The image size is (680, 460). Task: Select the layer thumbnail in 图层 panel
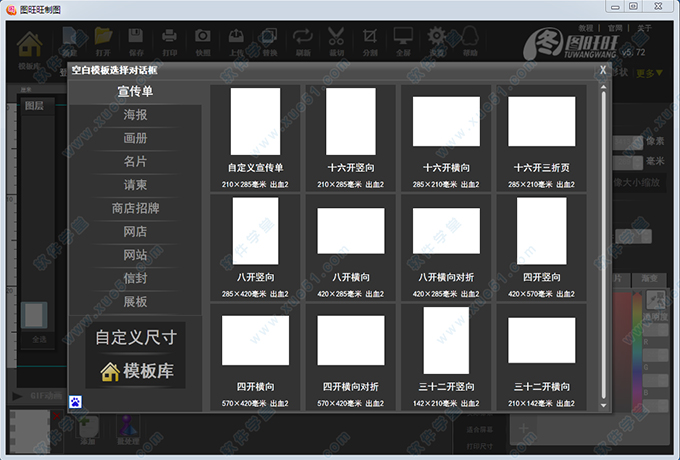click(34, 315)
